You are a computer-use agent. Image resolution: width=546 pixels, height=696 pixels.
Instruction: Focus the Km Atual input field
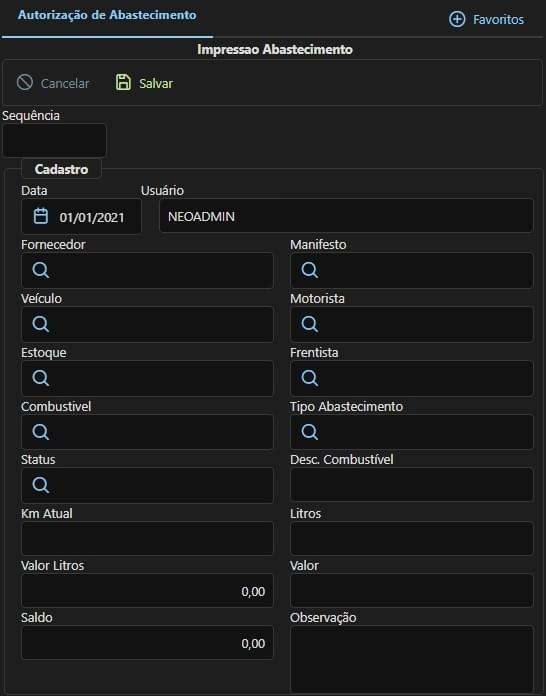click(x=147, y=538)
